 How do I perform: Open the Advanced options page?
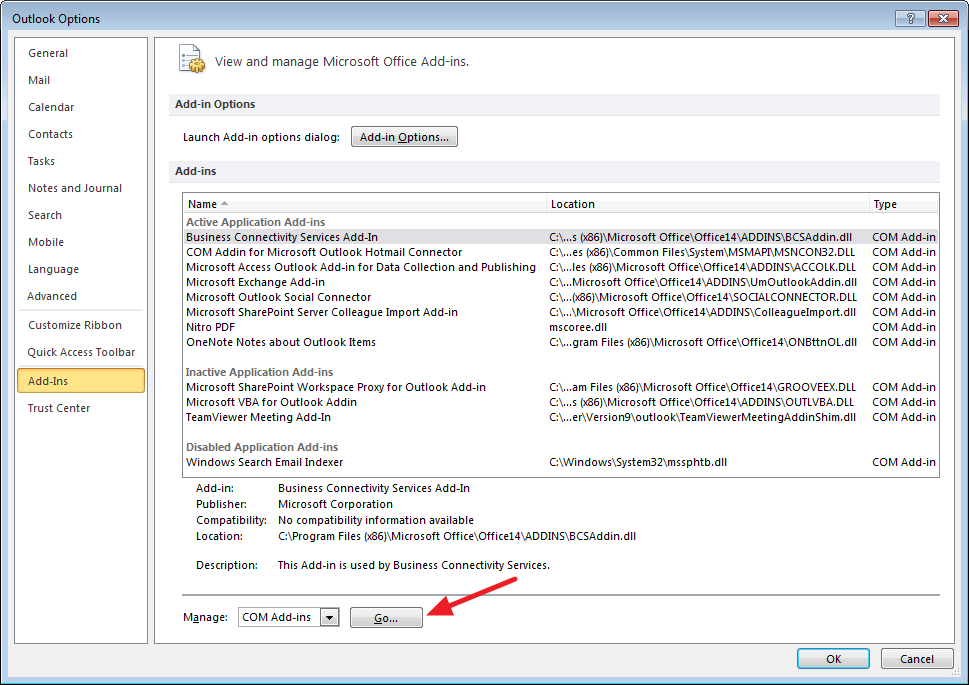(x=81, y=296)
